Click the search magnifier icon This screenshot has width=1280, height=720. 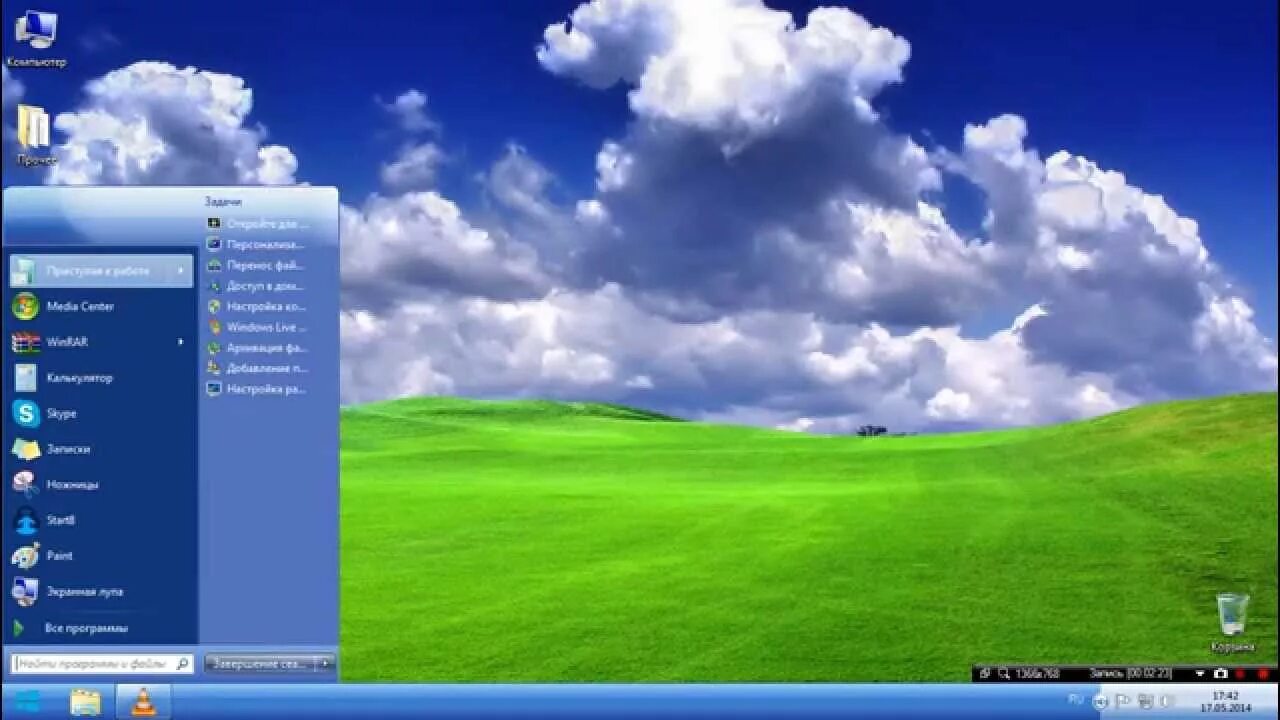click(x=182, y=663)
